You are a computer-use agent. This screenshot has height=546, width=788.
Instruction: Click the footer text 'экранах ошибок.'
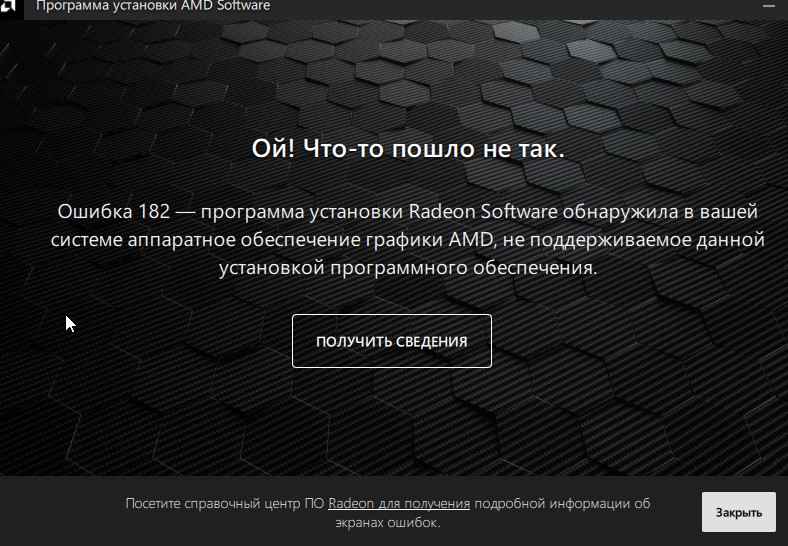[387, 523]
